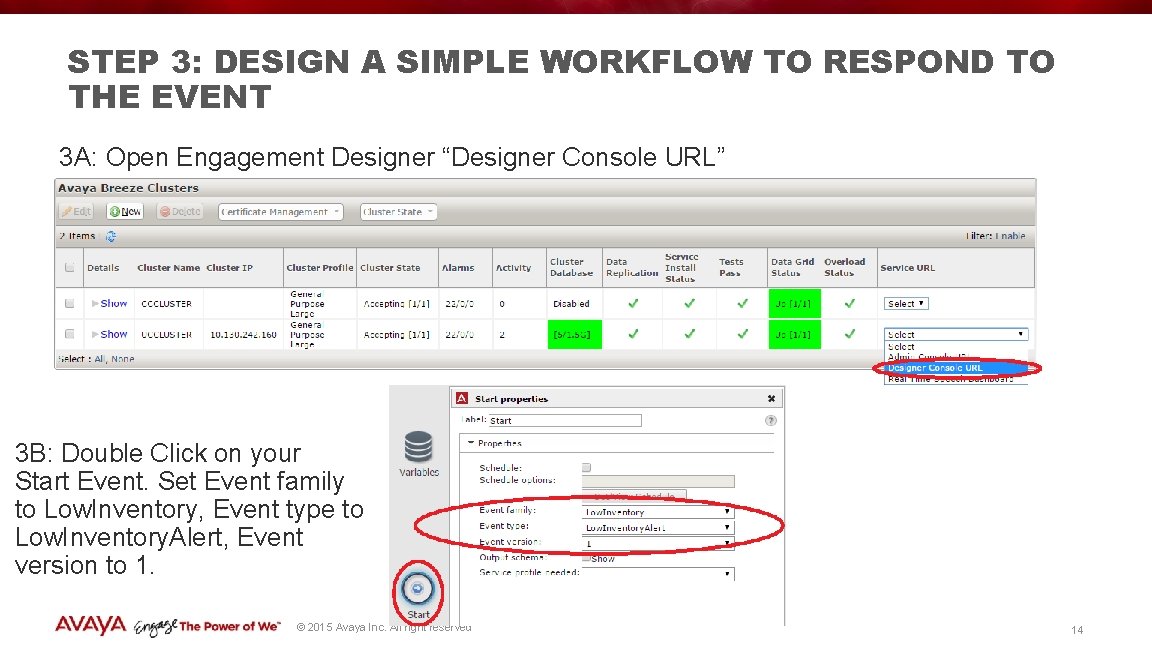Click the Schedule options field
This screenshot has width=1152, height=648.
click(658, 481)
